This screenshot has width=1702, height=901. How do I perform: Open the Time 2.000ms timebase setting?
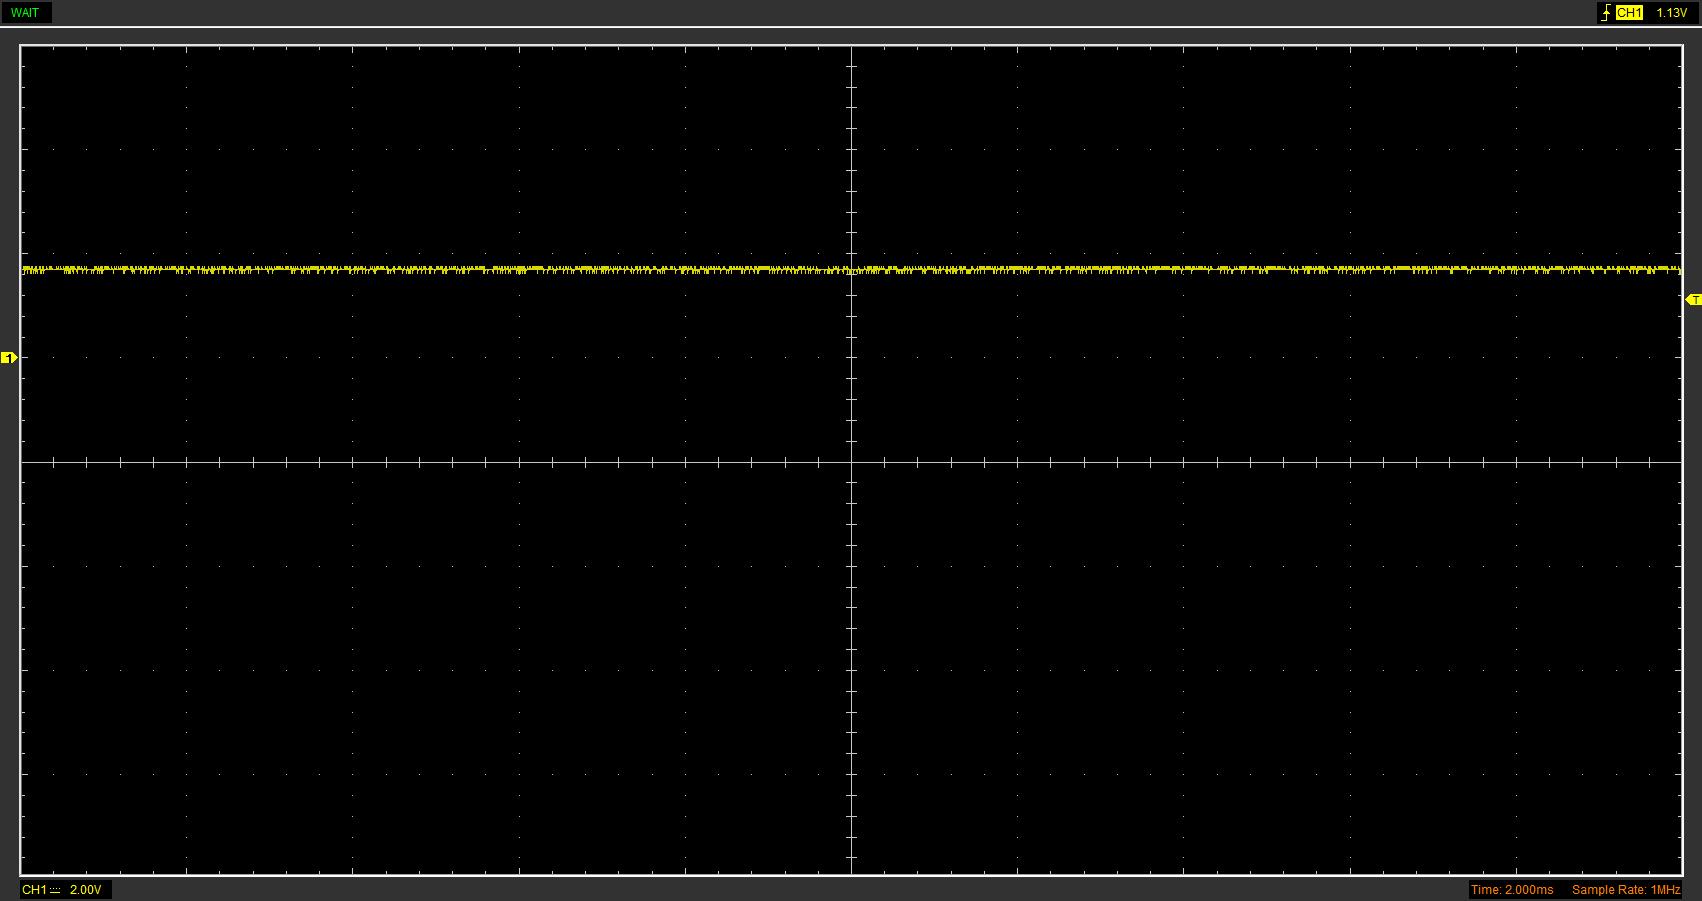[1512, 890]
